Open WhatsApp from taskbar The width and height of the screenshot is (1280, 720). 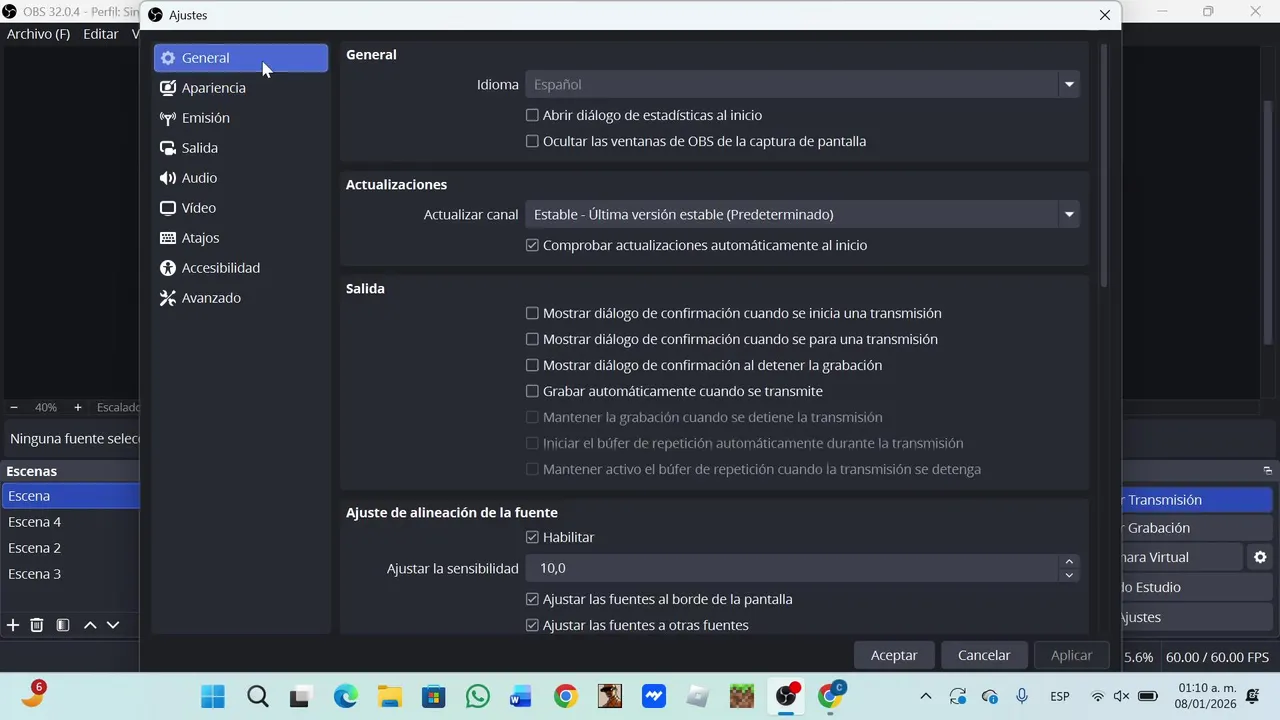click(478, 696)
